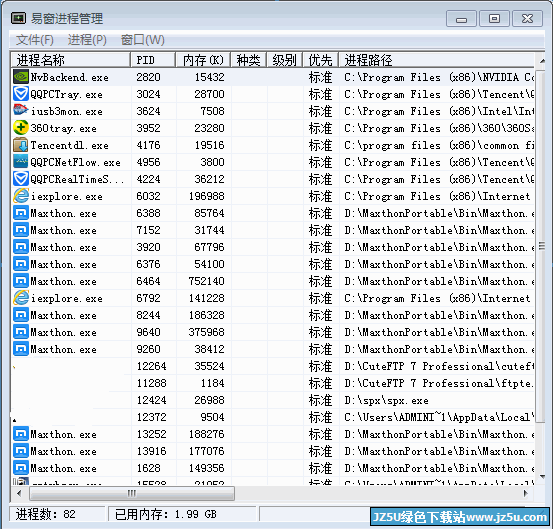The width and height of the screenshot is (553, 529).
Task: Click Maxthon icon in PID 13252 row
Action: tap(21, 434)
